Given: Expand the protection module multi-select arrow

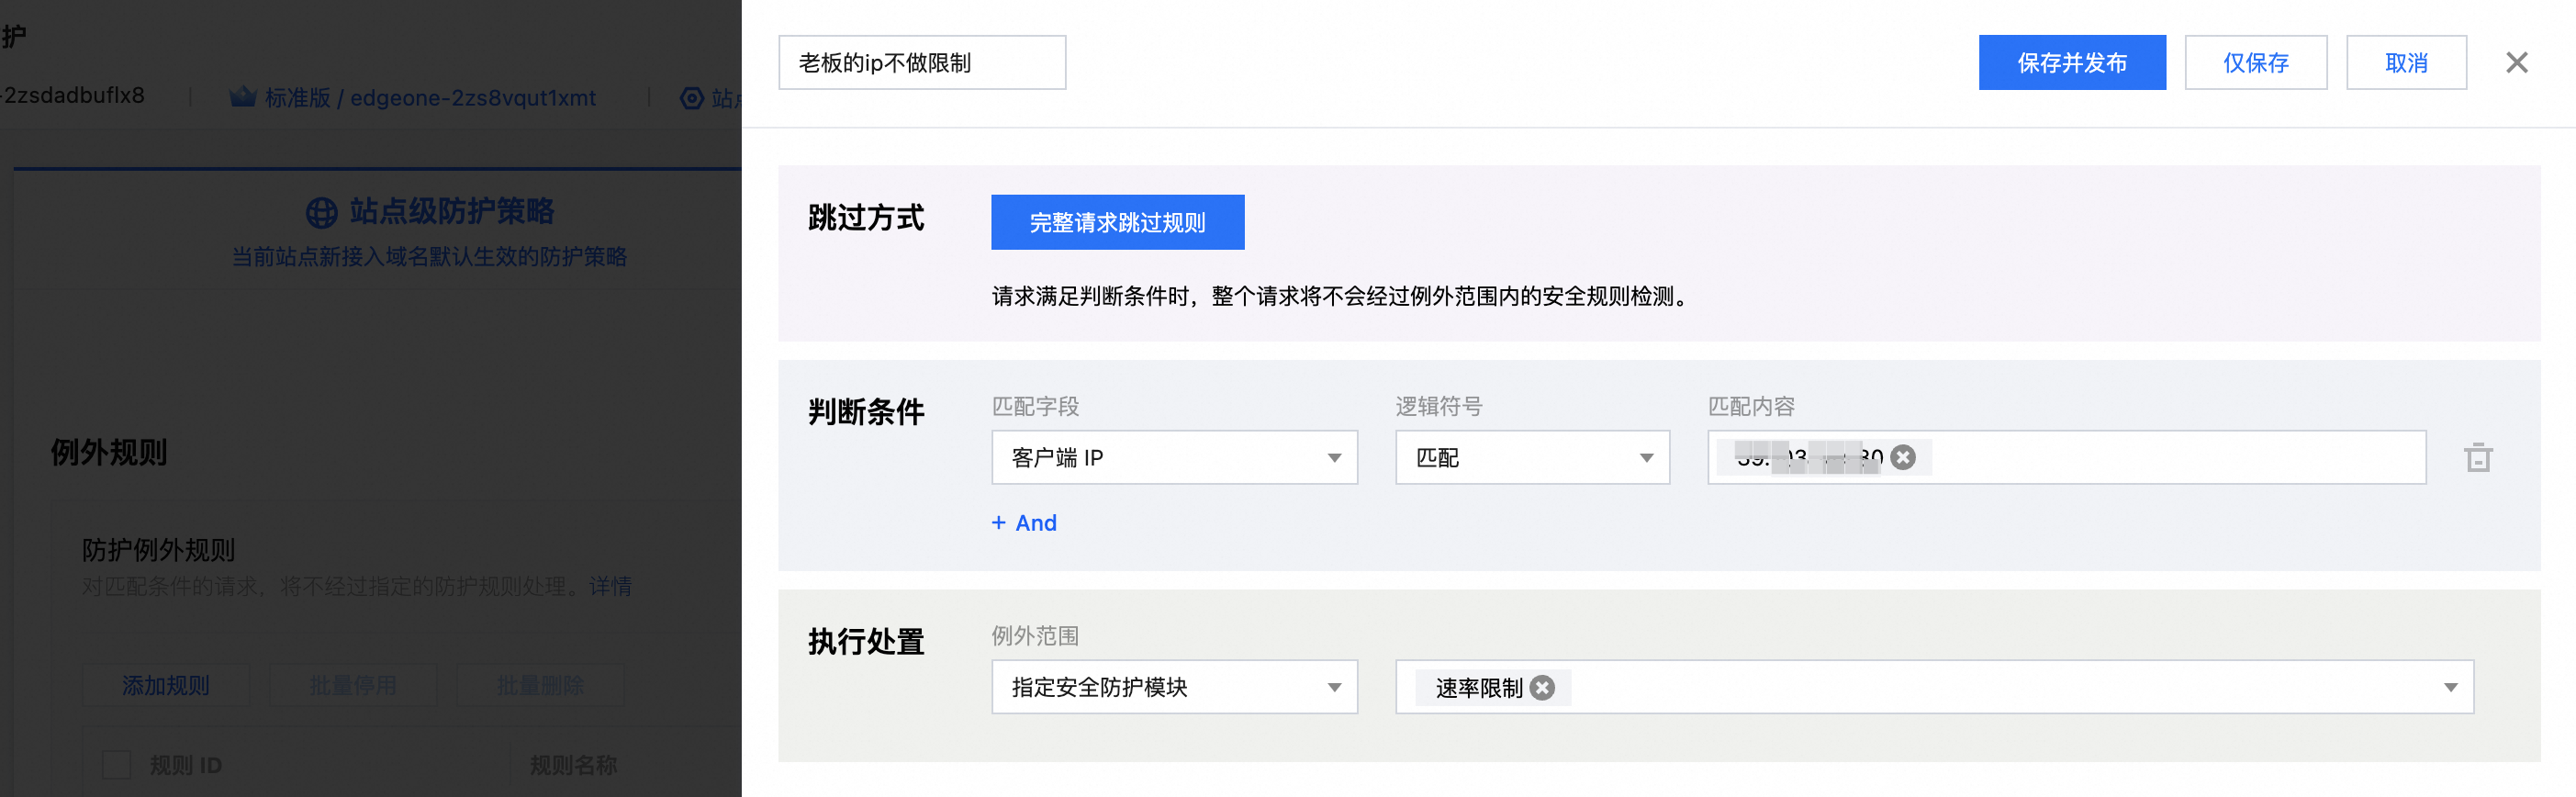Looking at the screenshot, I should [2450, 687].
